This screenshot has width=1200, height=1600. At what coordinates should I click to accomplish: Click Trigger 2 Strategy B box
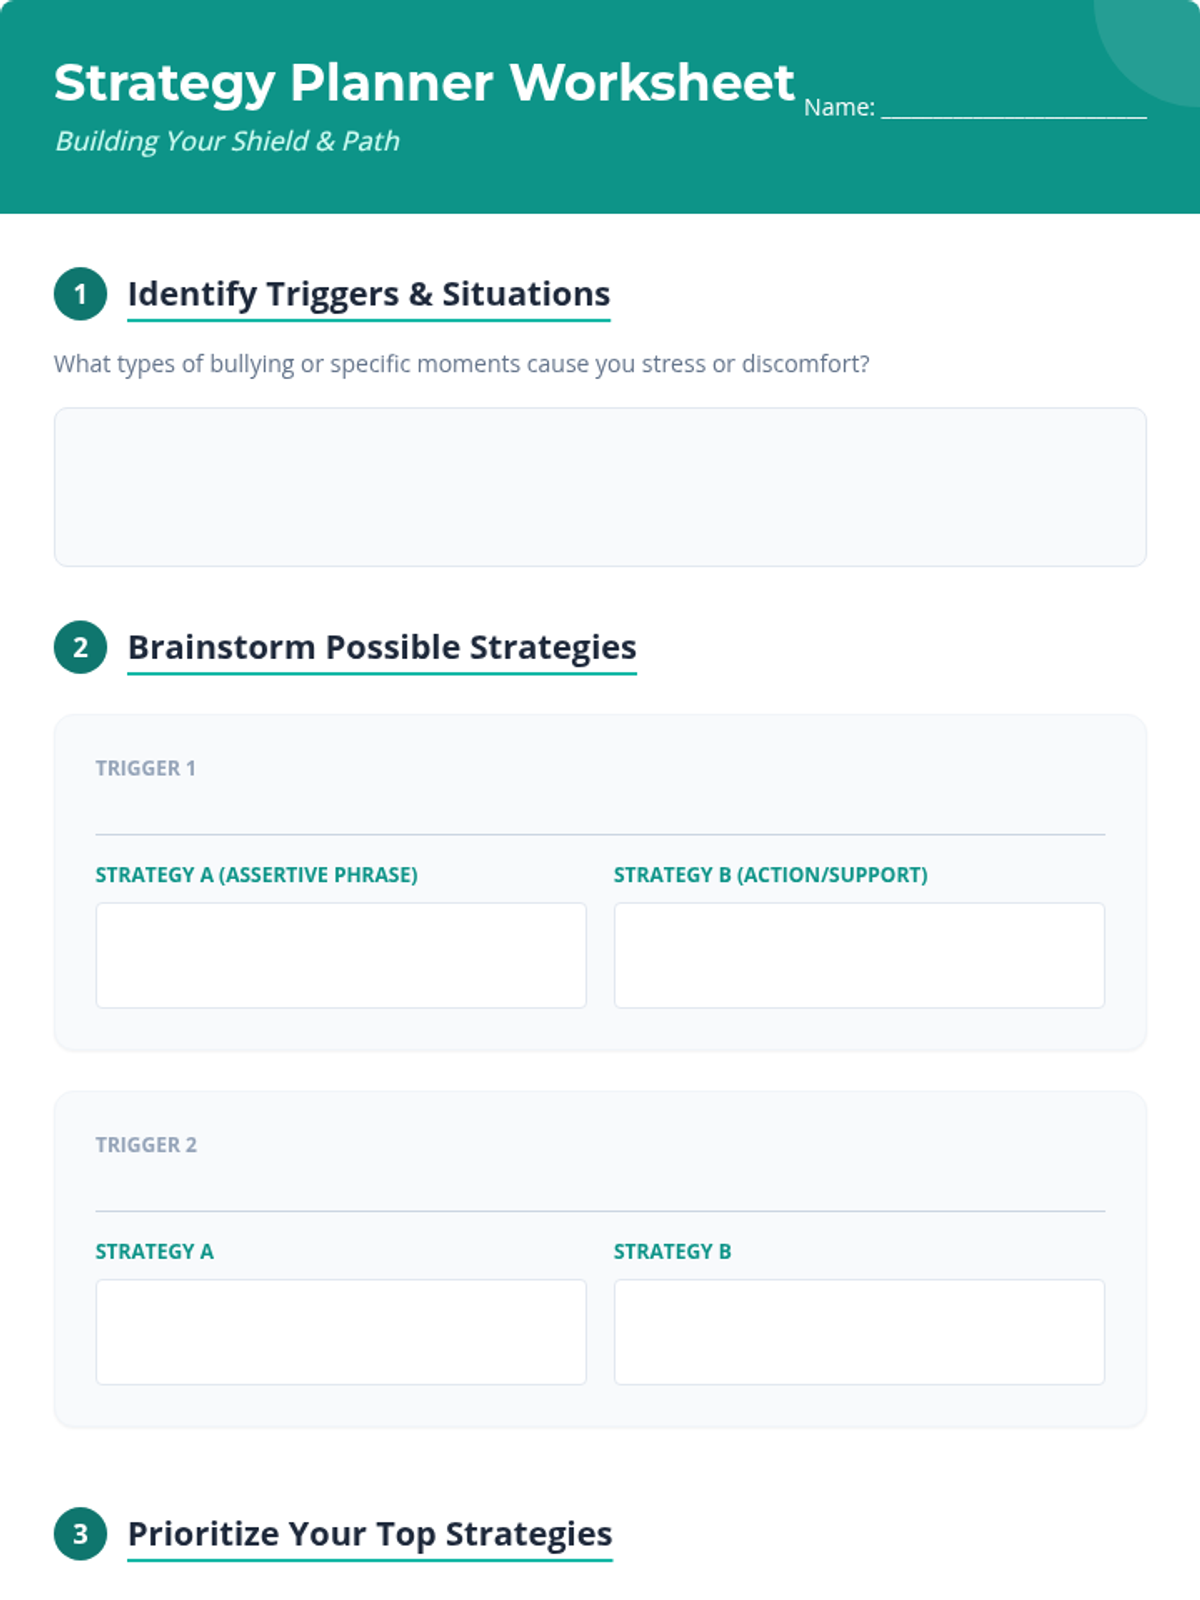coord(859,1332)
